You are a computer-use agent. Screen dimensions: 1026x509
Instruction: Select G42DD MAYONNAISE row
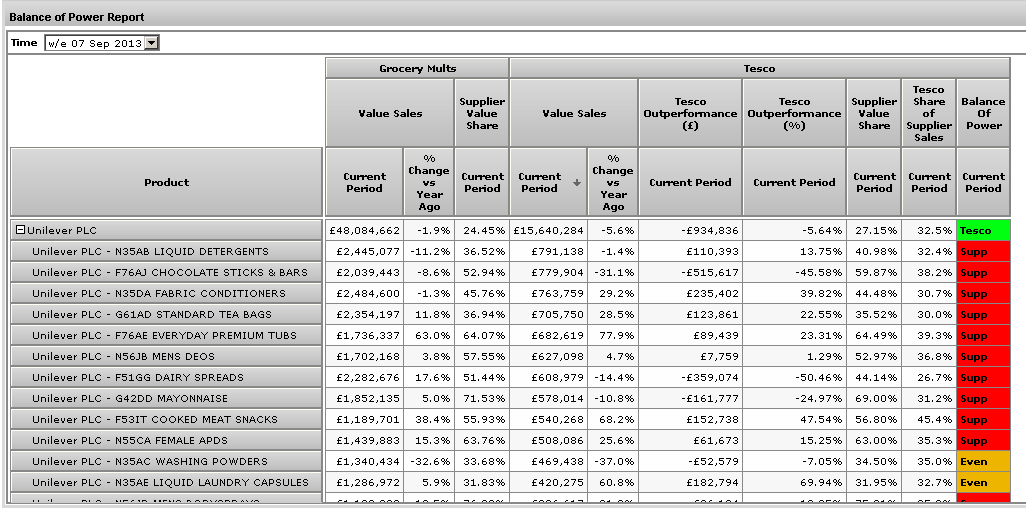[x=166, y=398]
